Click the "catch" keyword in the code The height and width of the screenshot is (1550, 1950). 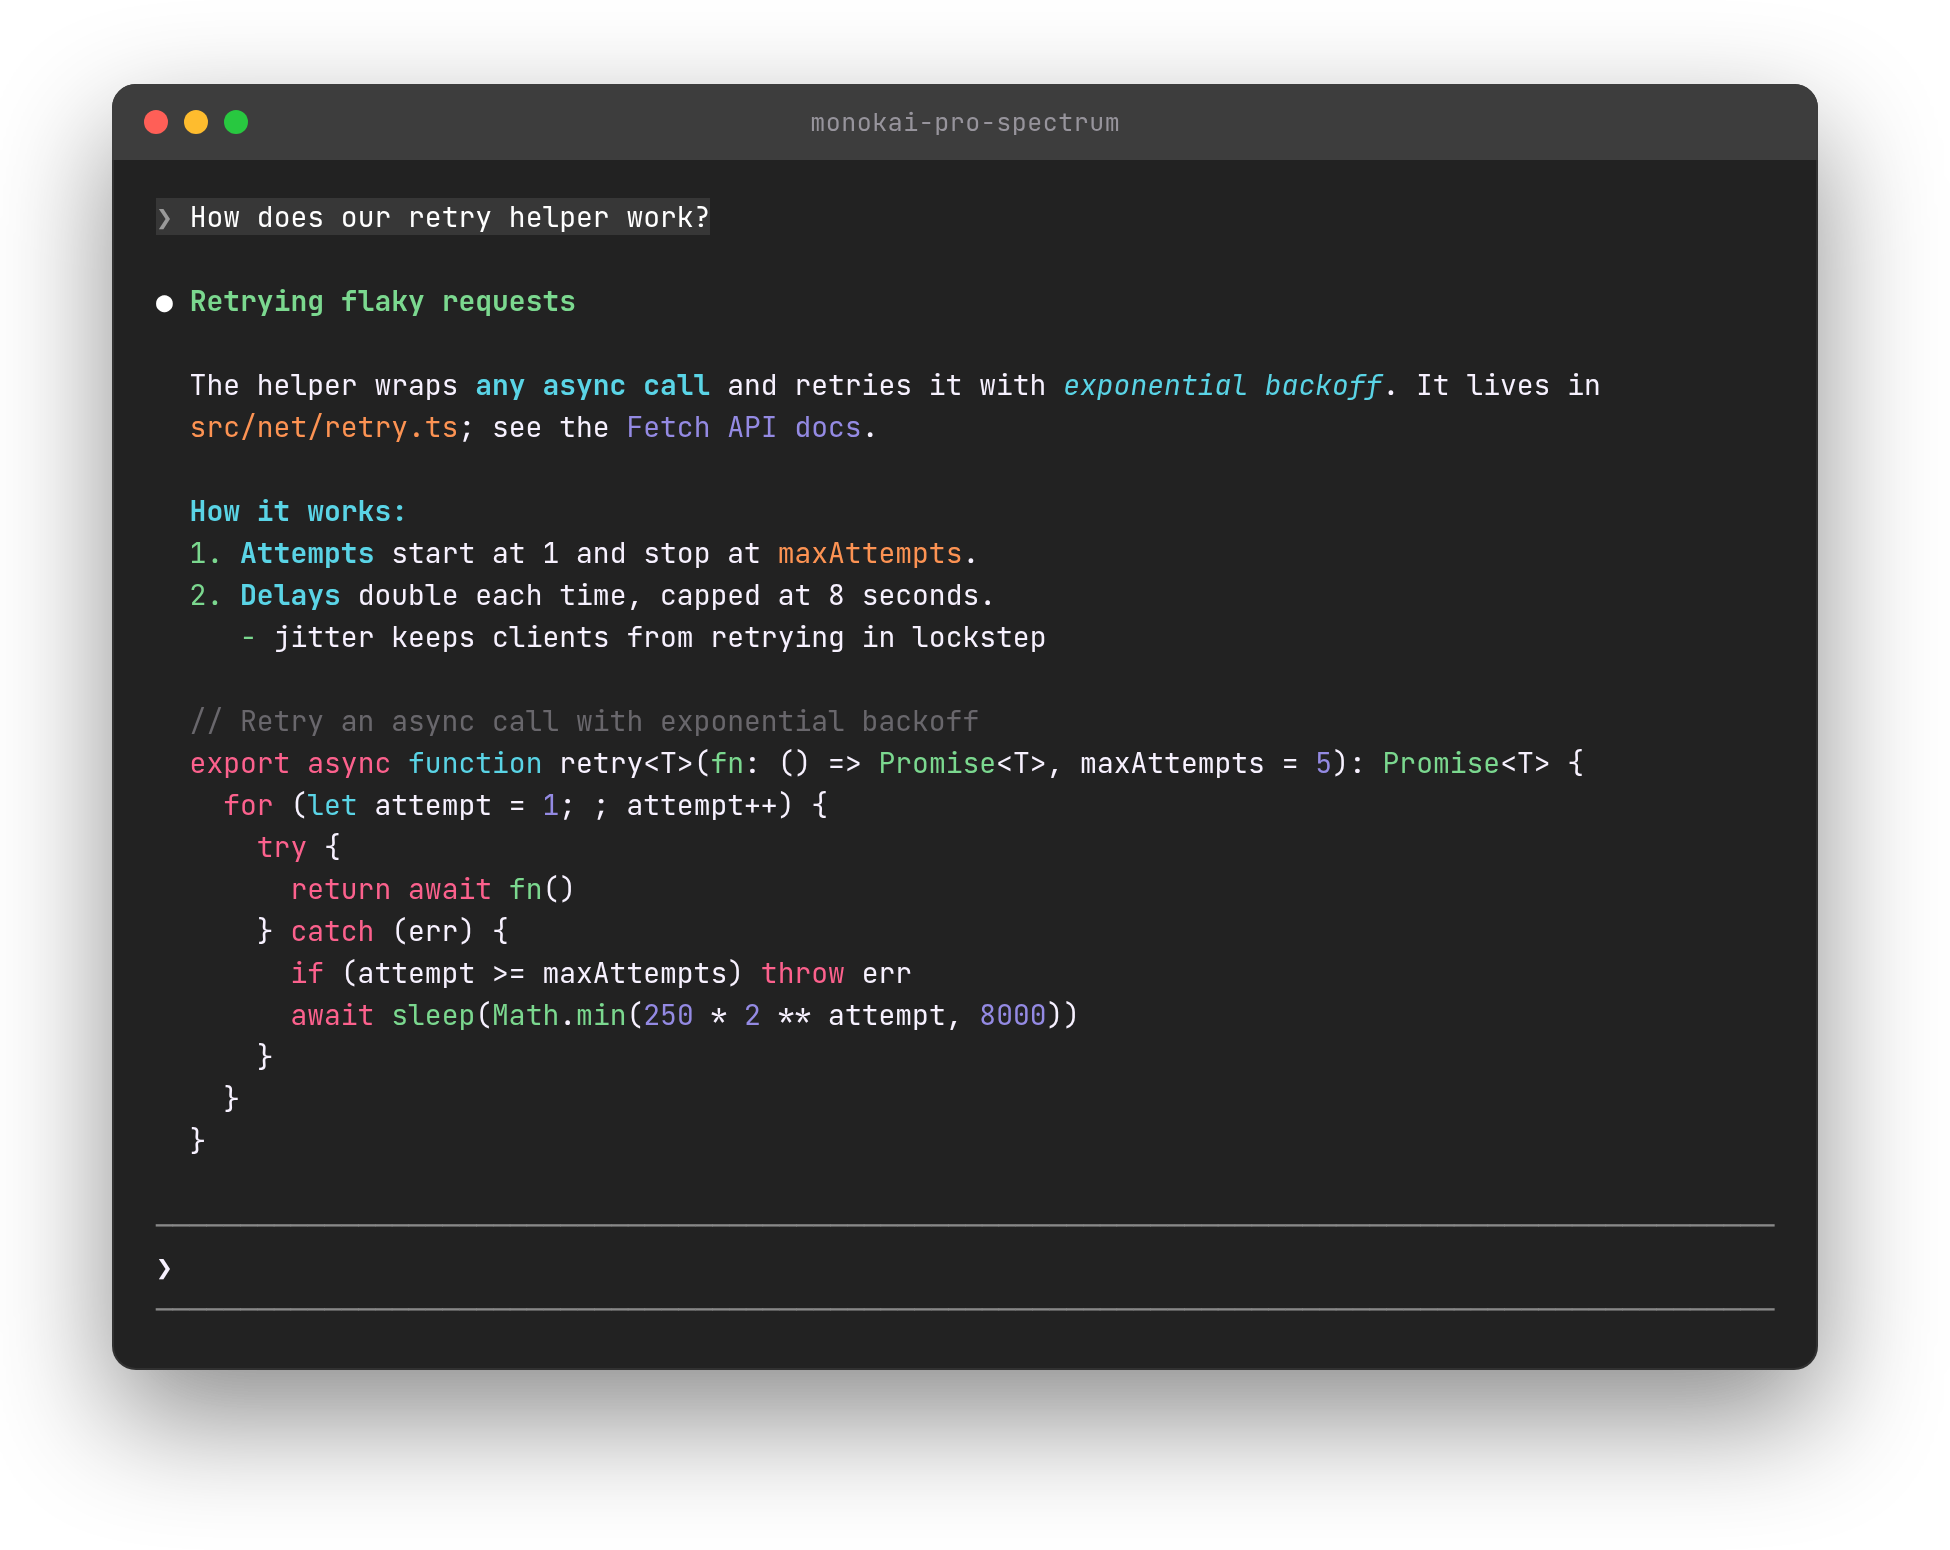[x=332, y=931]
